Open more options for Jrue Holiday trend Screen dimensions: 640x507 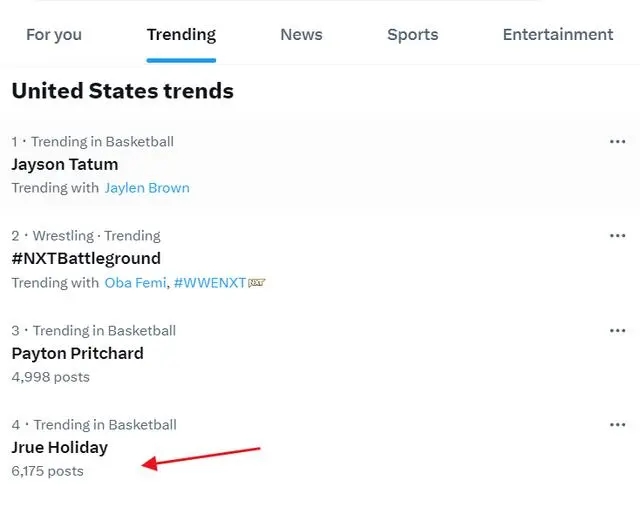point(617,425)
